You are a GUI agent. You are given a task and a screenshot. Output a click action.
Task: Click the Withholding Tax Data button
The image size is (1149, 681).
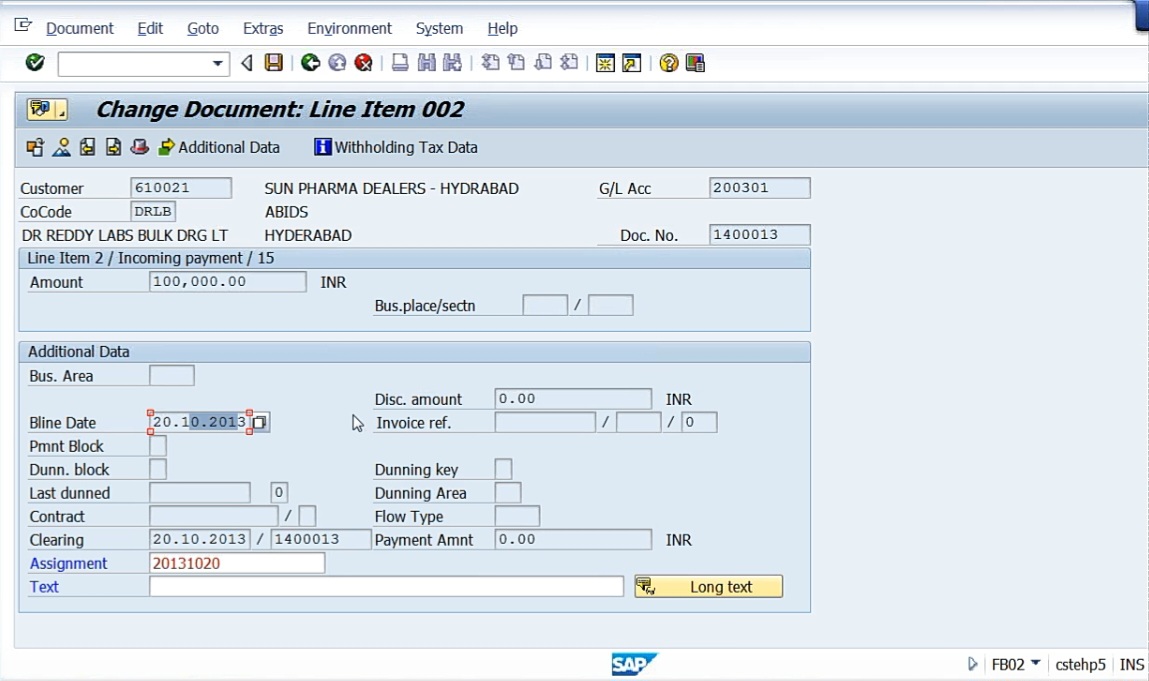tap(396, 147)
